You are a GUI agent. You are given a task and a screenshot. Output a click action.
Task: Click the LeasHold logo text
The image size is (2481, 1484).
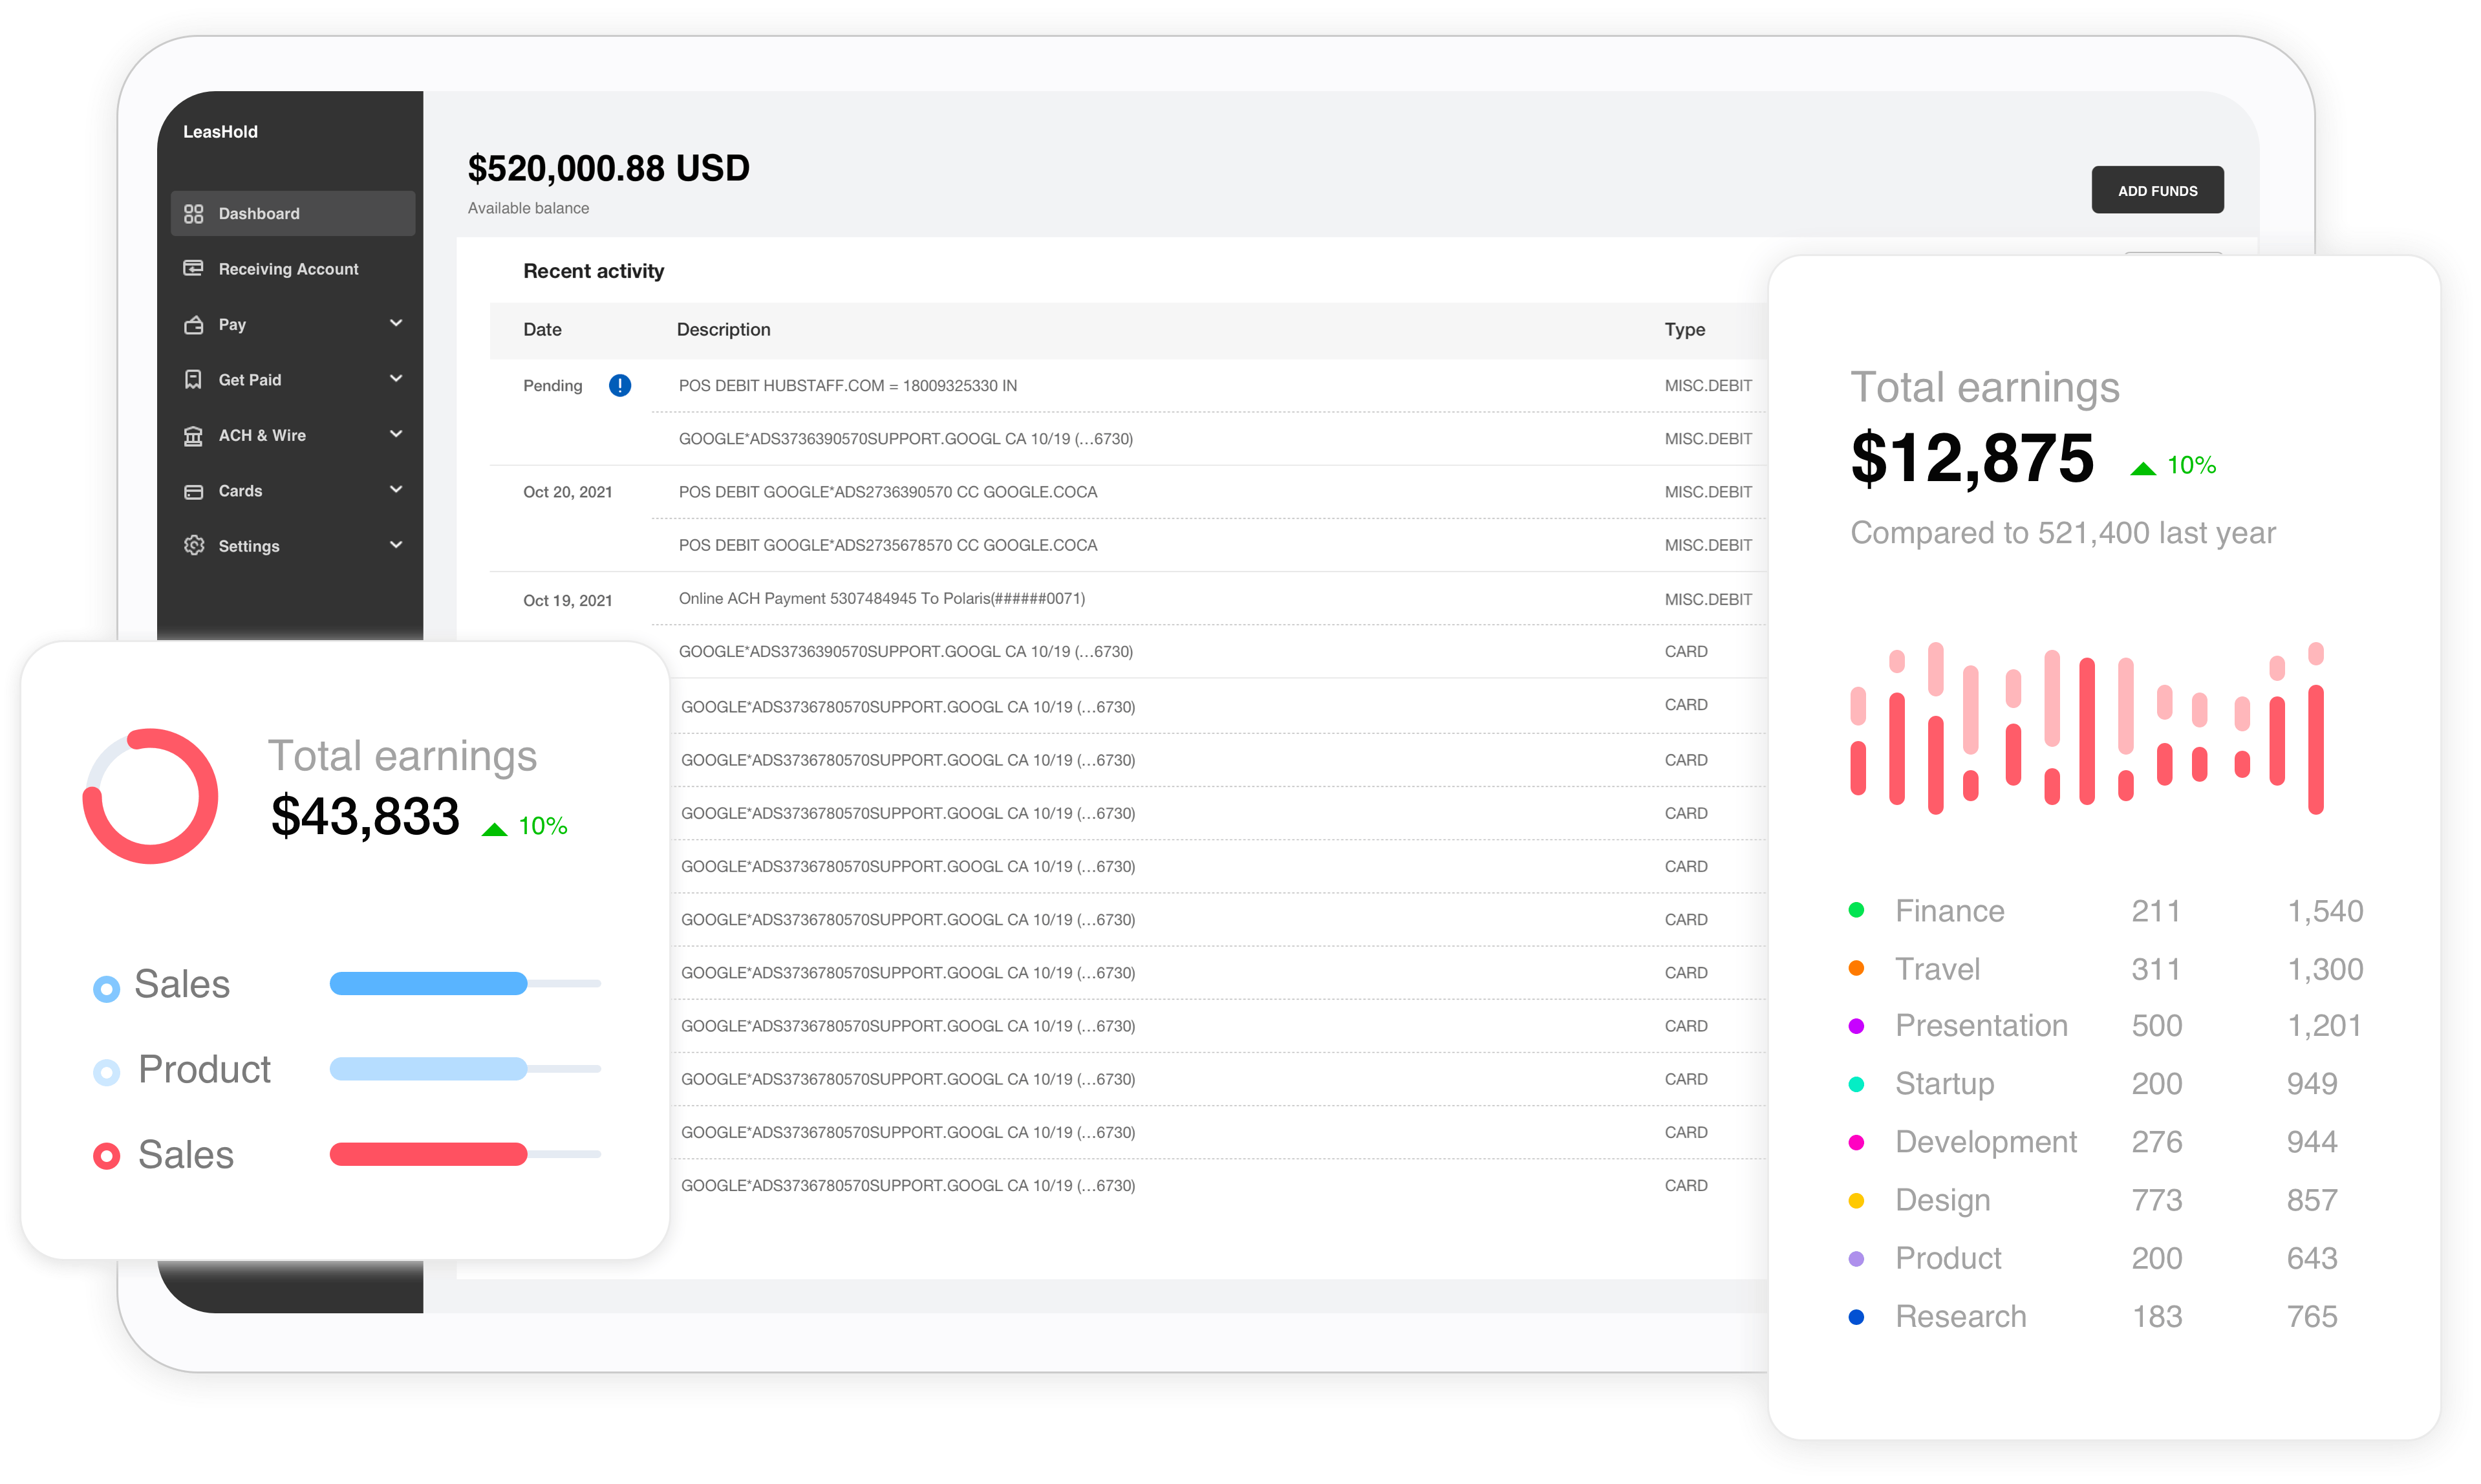point(220,132)
